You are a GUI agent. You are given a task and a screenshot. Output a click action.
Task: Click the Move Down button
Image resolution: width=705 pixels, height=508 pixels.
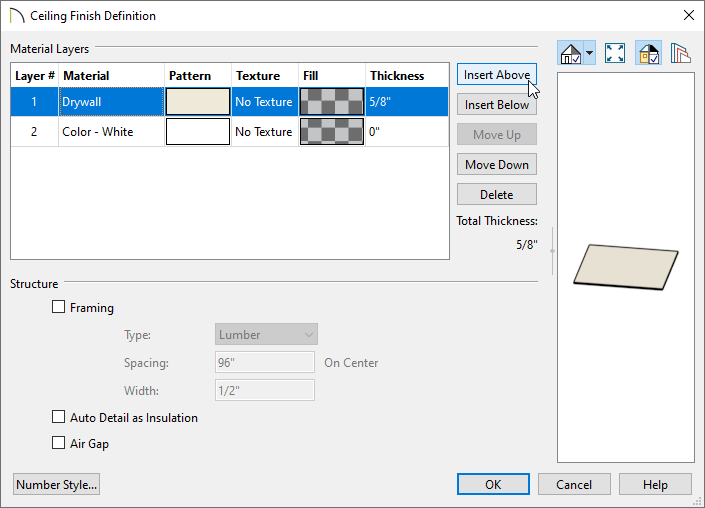[x=497, y=165]
